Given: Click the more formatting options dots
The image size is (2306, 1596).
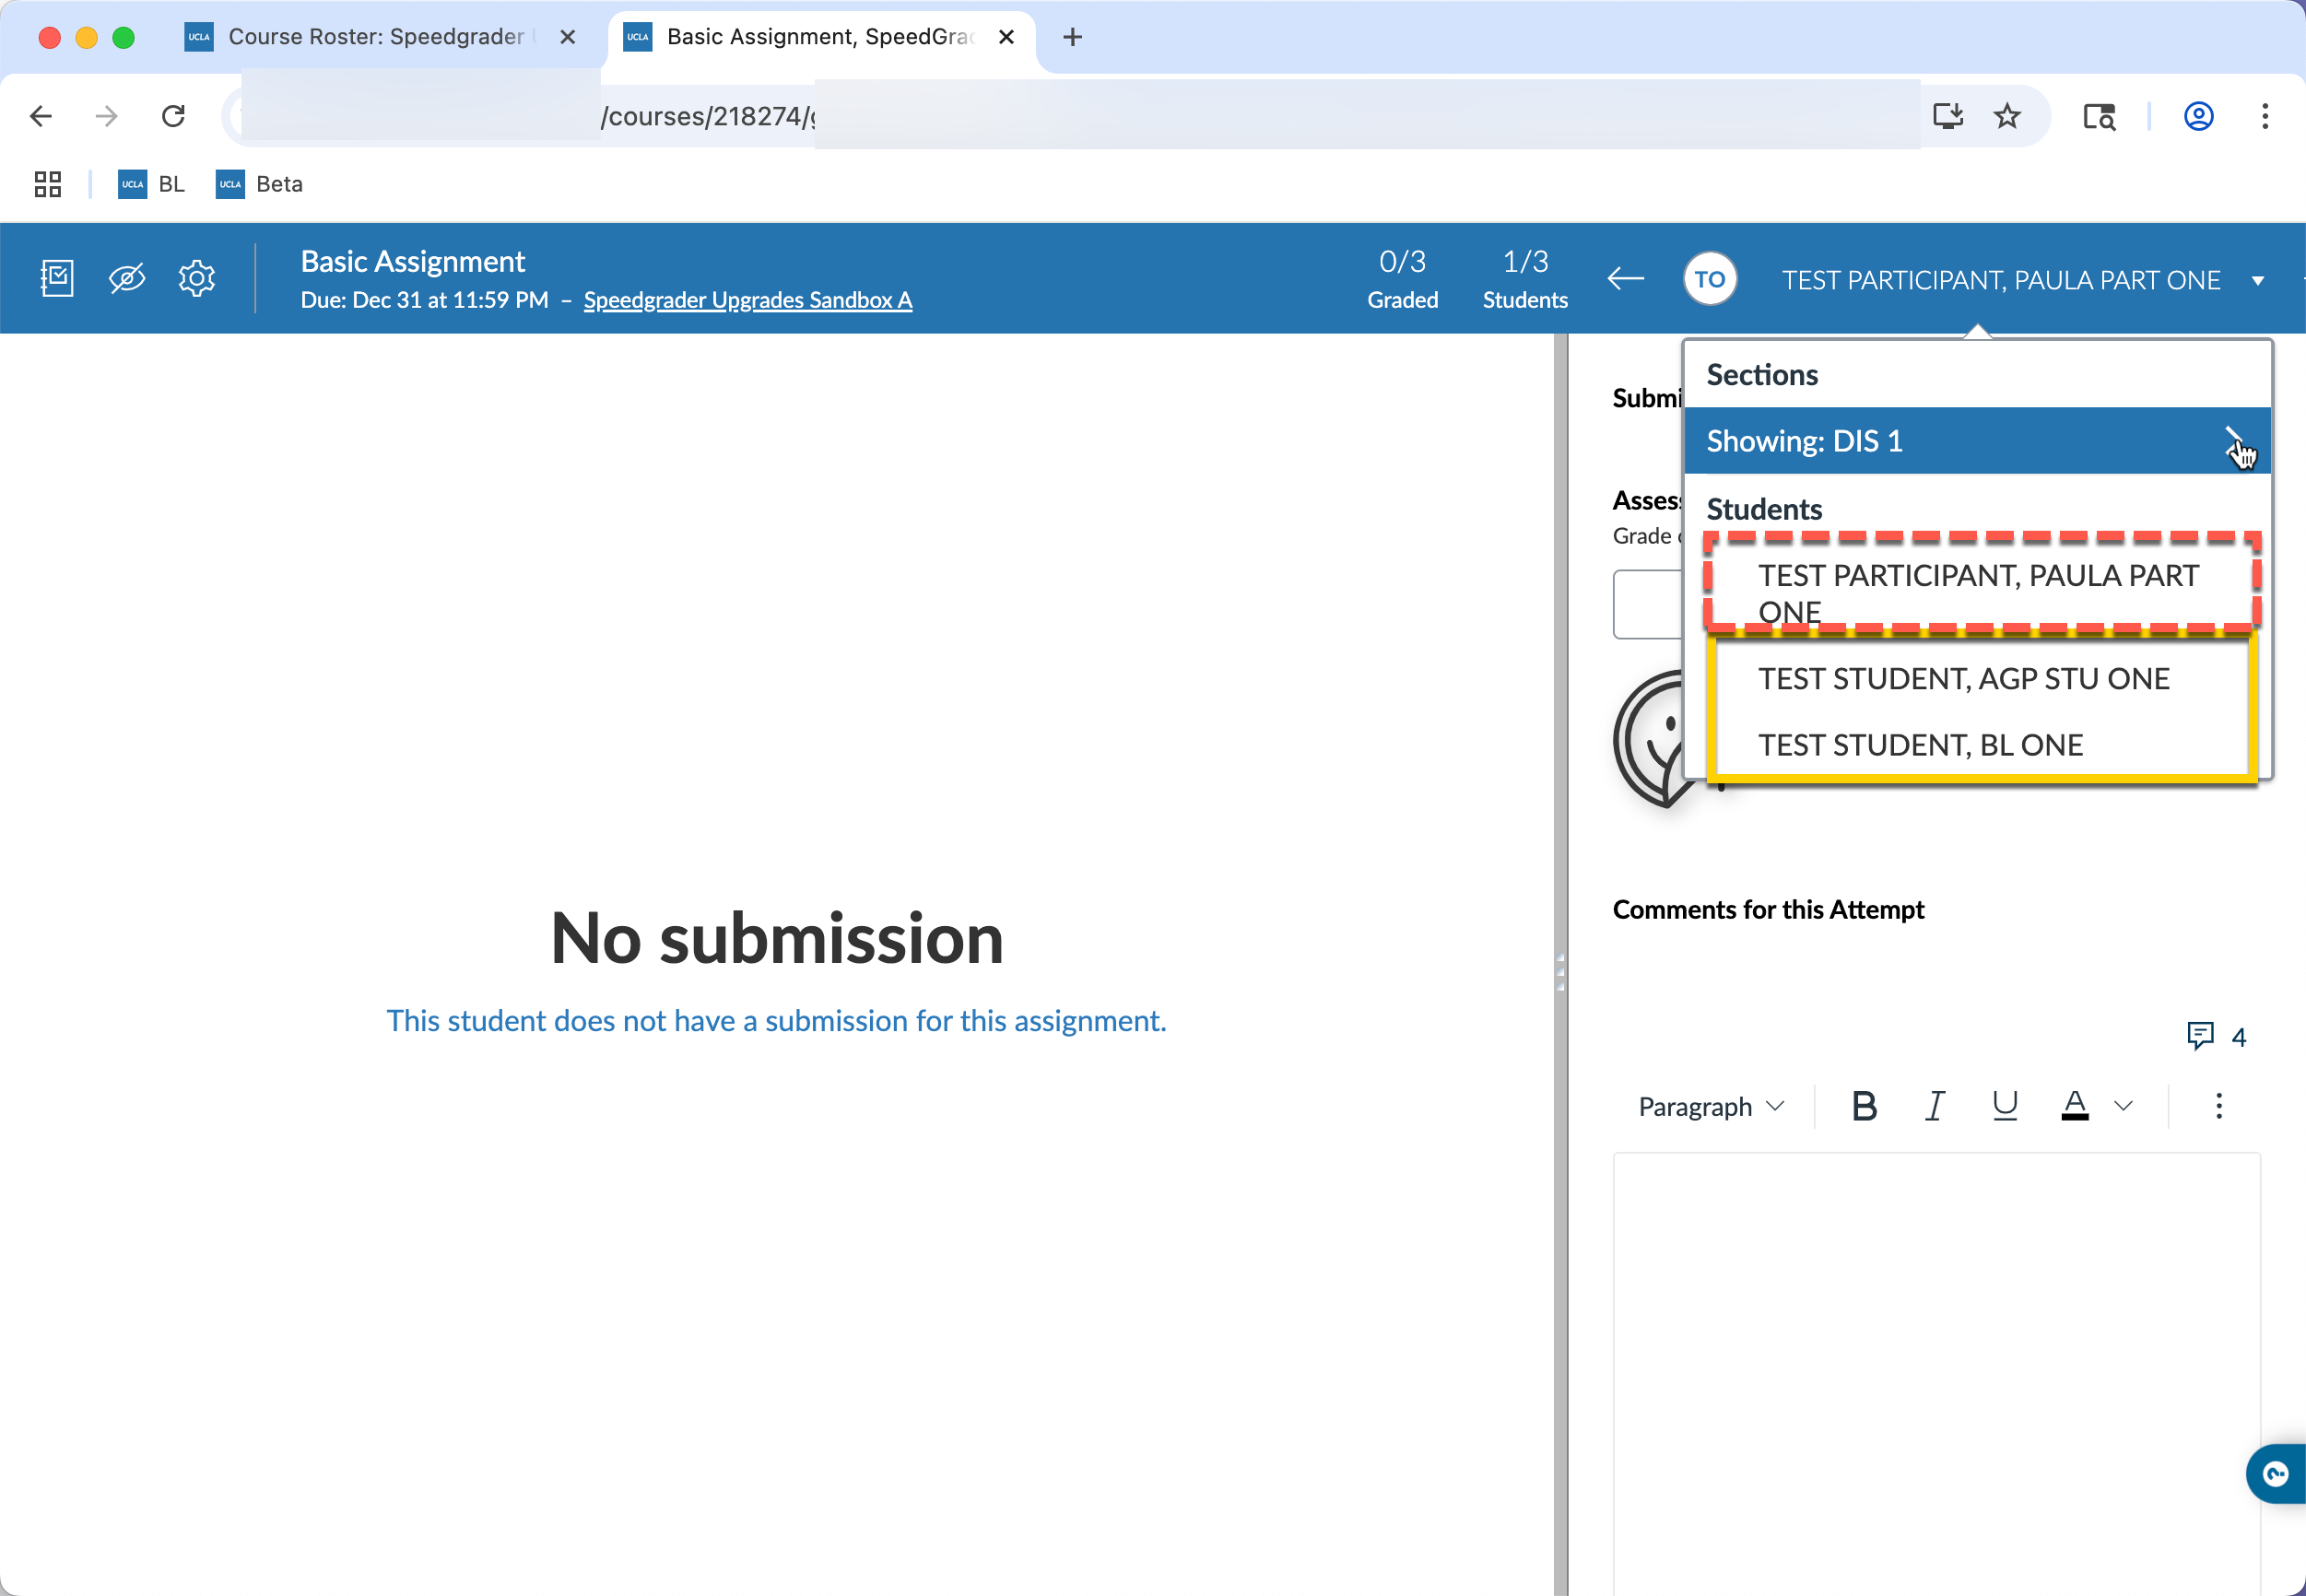Looking at the screenshot, I should (x=2218, y=1106).
